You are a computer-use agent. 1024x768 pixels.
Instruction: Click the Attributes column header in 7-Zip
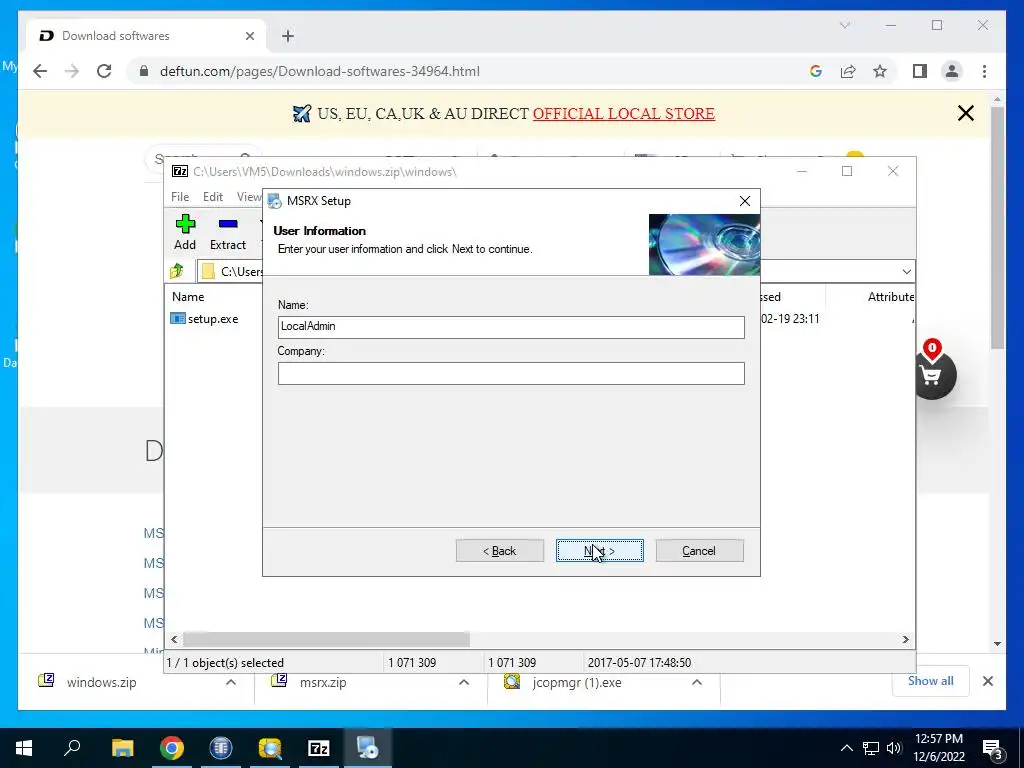pyautogui.click(x=890, y=296)
